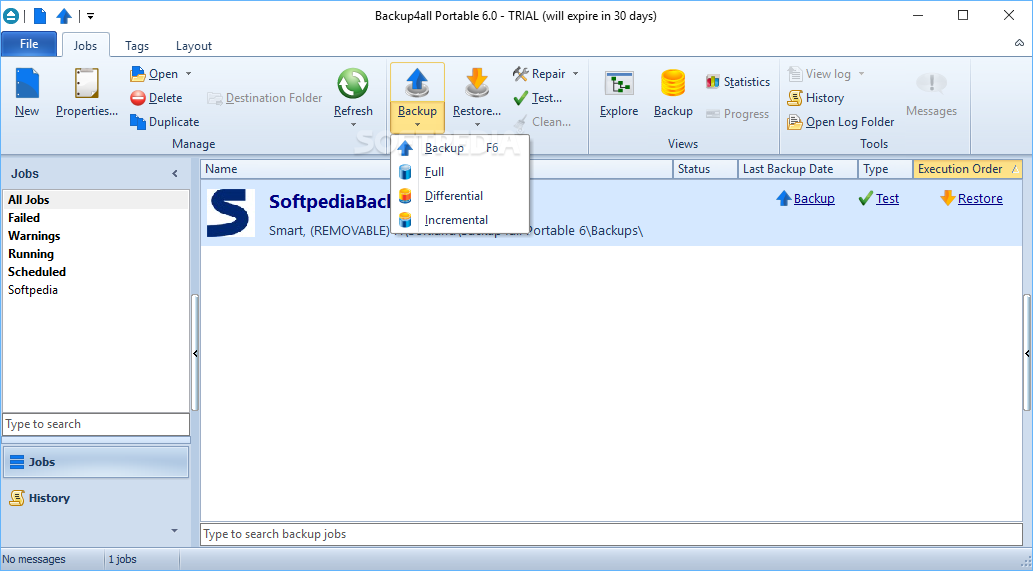Screen dimensions: 1033x571
Task: Focus the Jobs panel search box
Action: coord(96,424)
